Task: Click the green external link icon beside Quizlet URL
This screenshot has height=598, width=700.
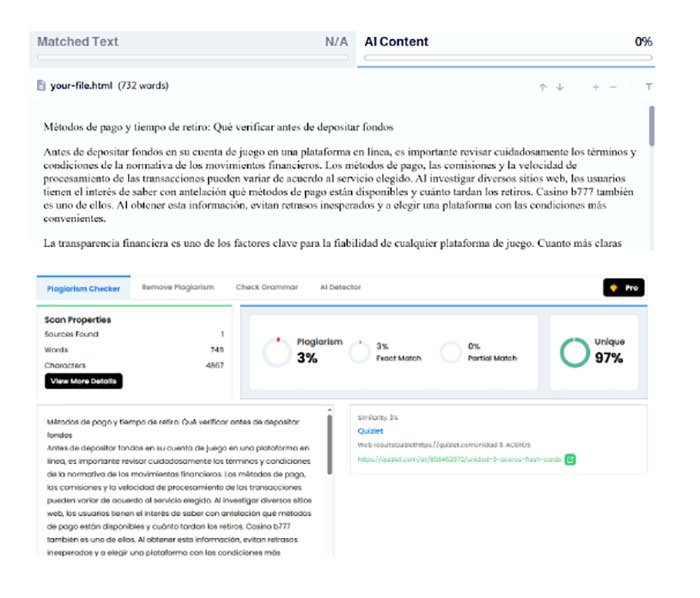Action: tap(570, 460)
